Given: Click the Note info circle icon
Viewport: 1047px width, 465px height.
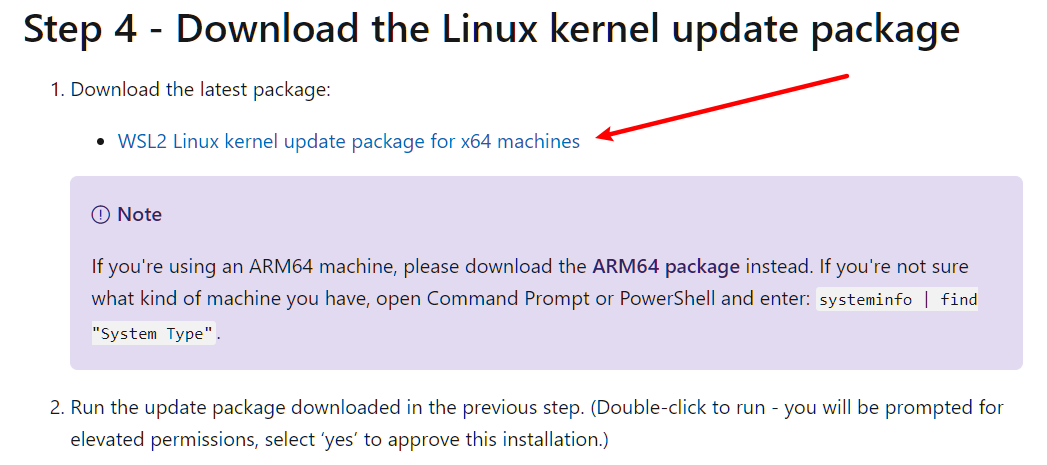Looking at the screenshot, I should [x=100, y=214].
